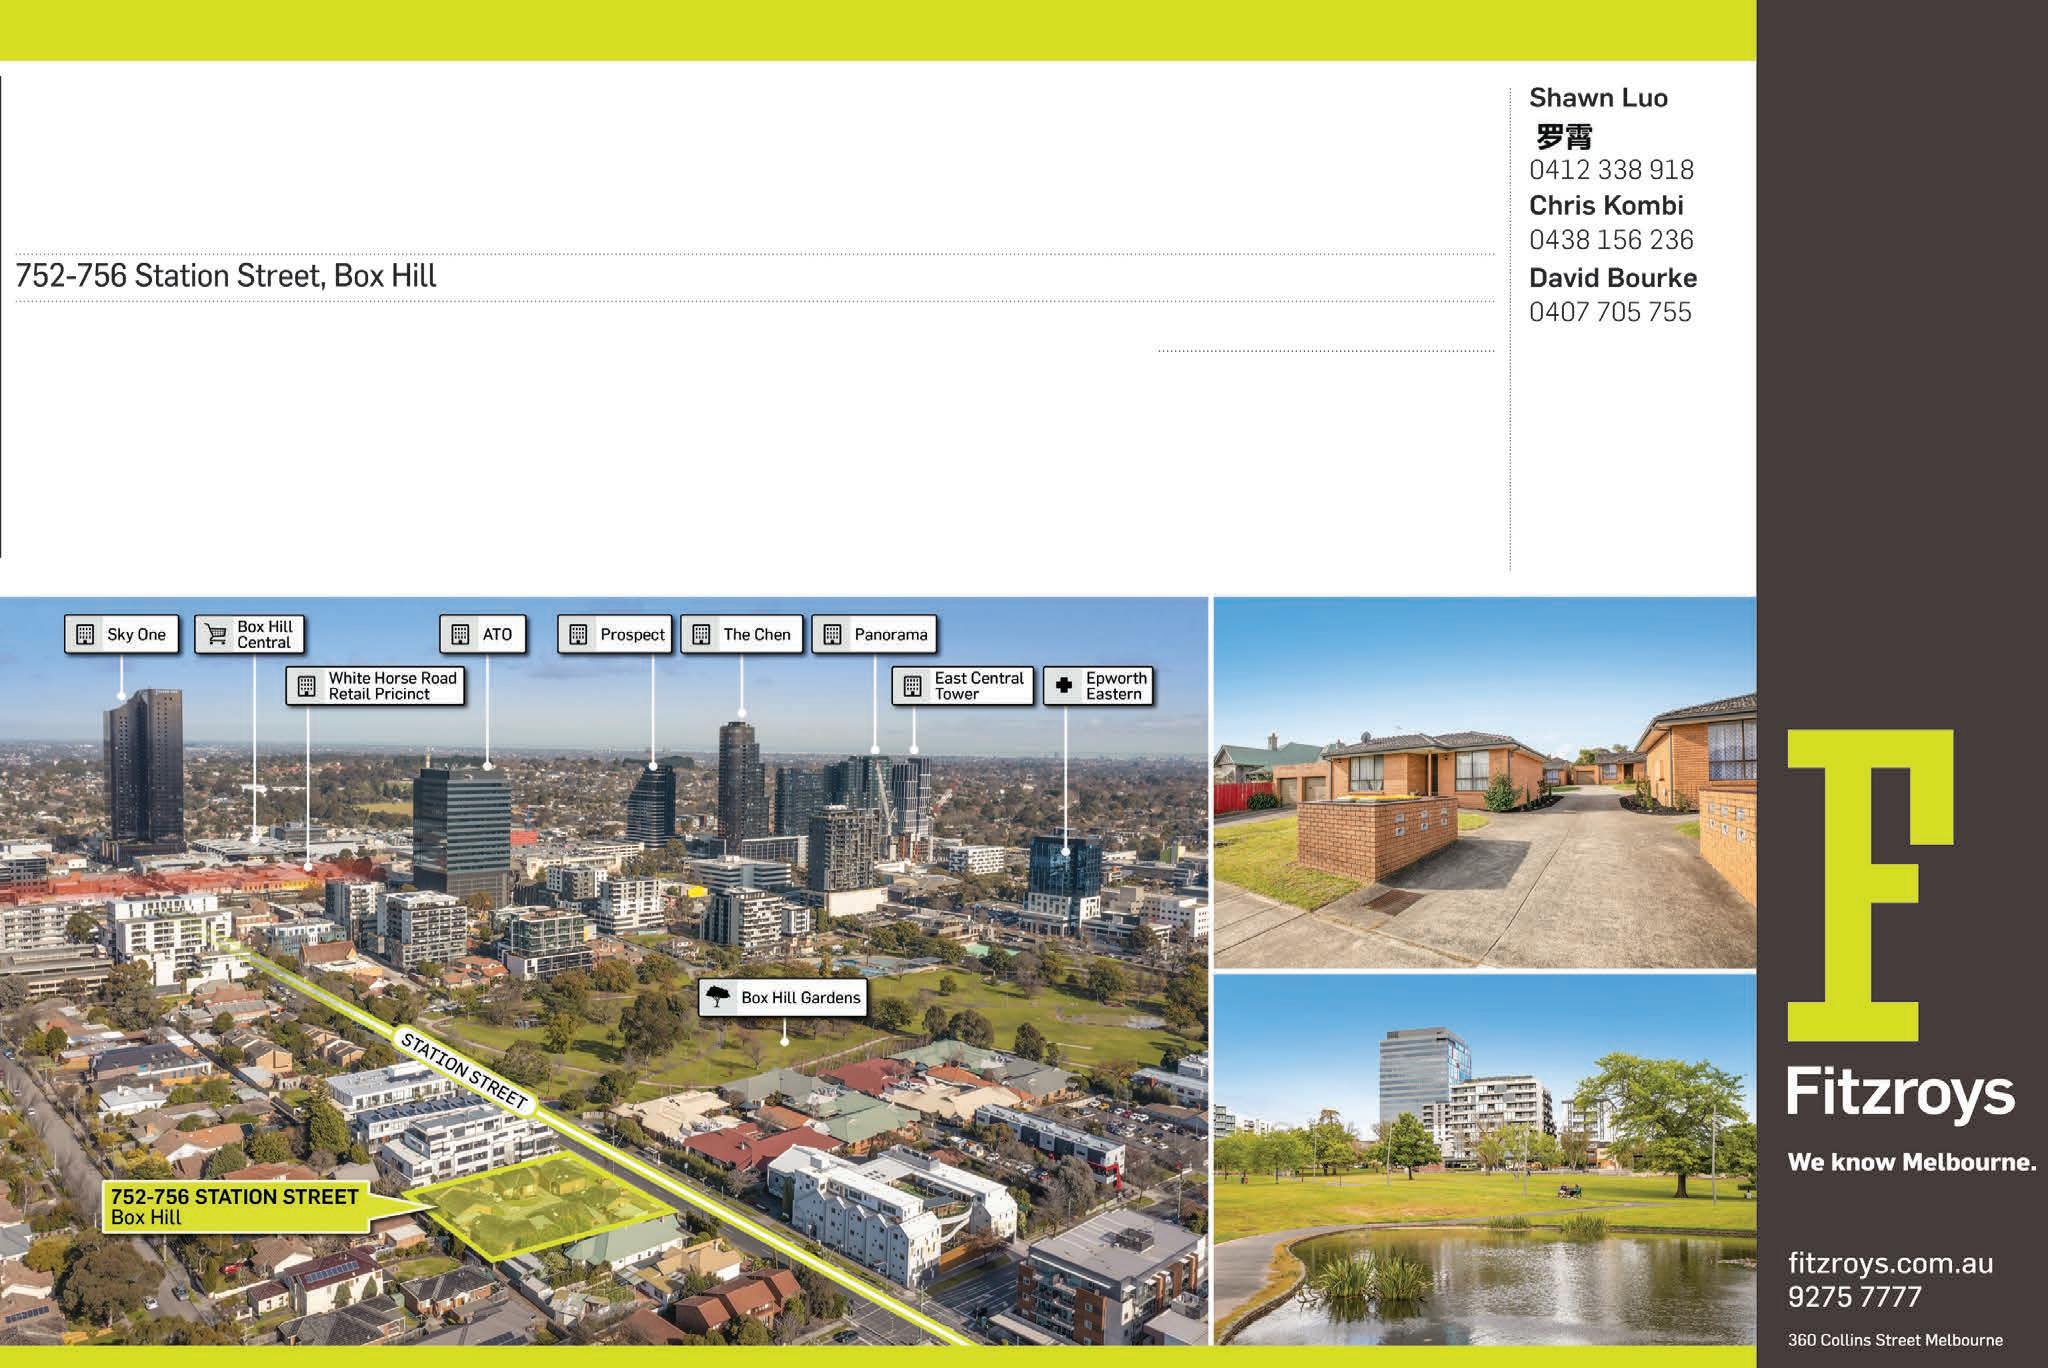Click phone number 0438 156 236
This screenshot has height=1368, width=2048.
pyautogui.click(x=1611, y=240)
